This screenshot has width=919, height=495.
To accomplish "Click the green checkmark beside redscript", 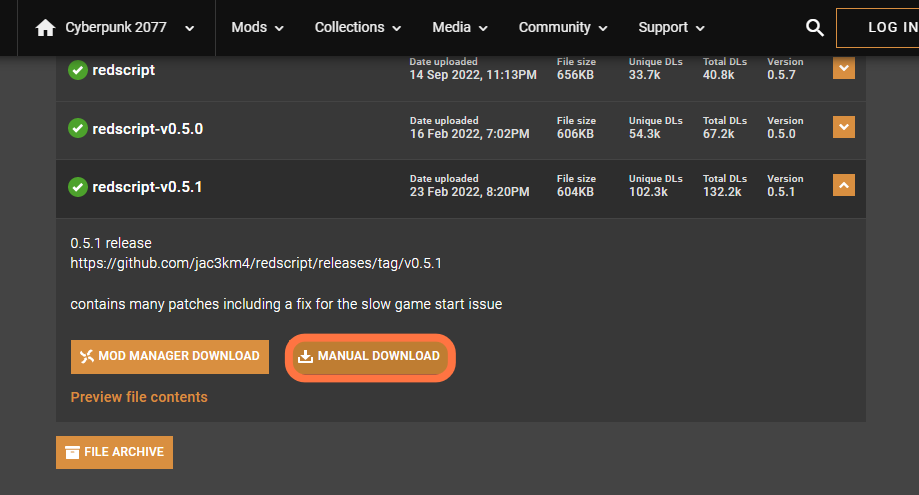I will tap(78, 70).
